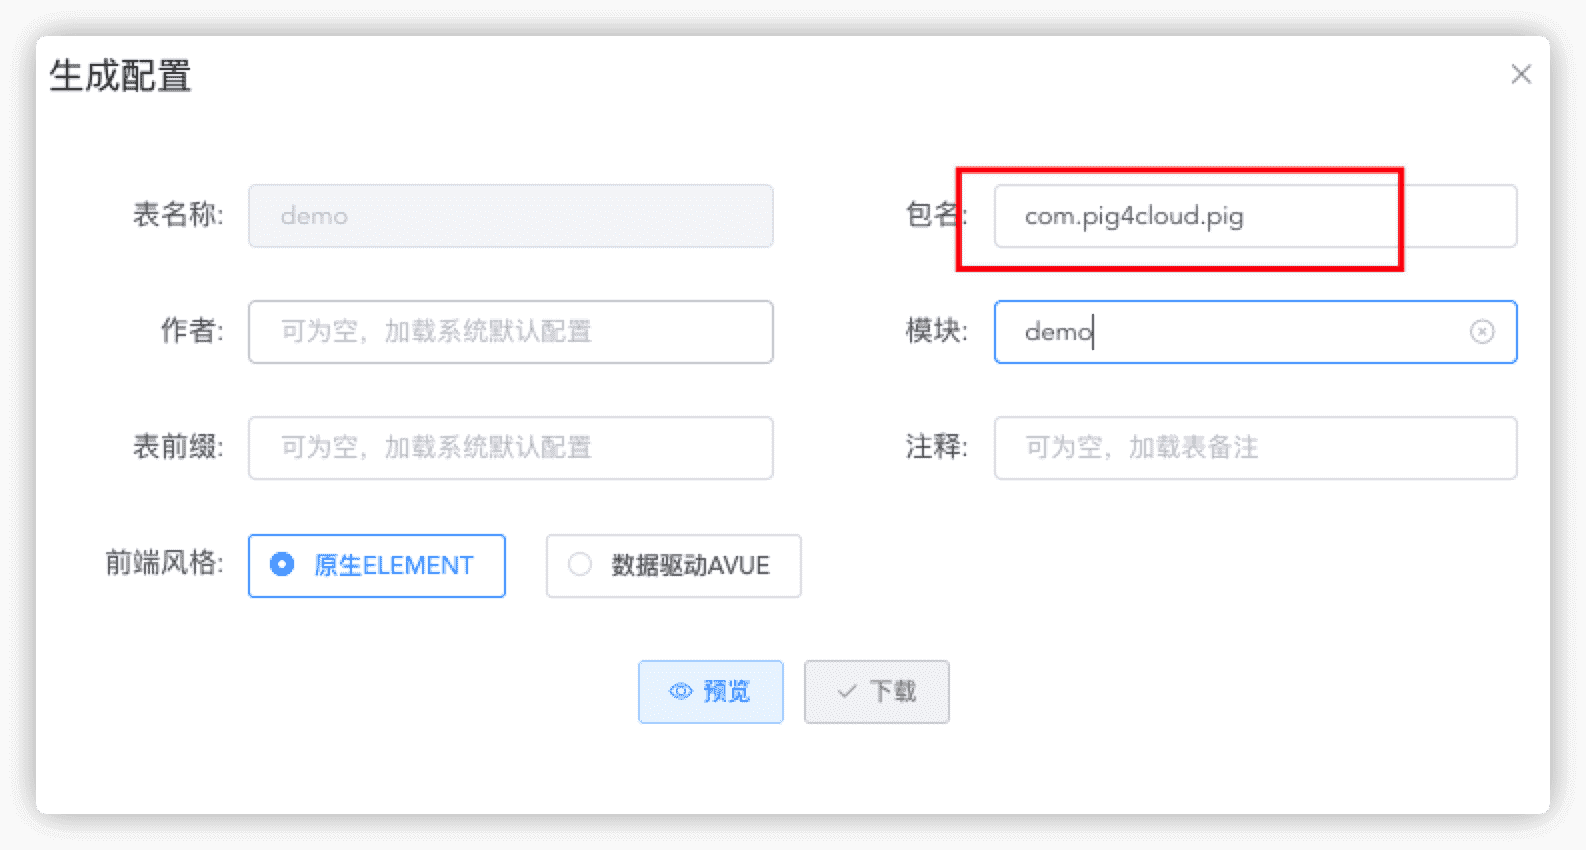Image resolution: width=1586 pixels, height=850 pixels.
Task: Click the 作者 field label
Action: [192, 330]
